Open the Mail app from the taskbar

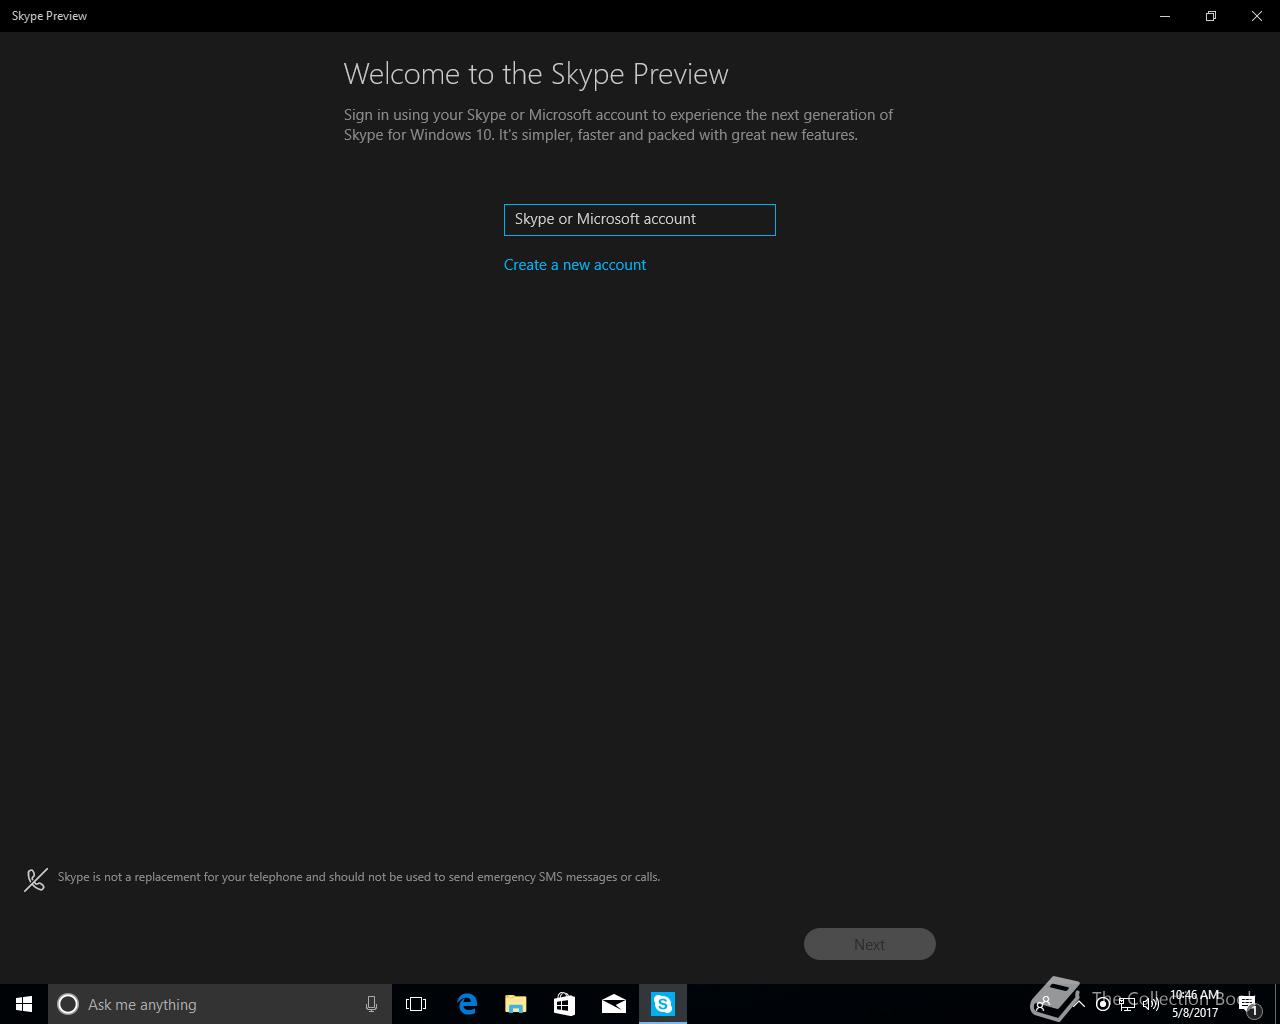pos(614,1004)
